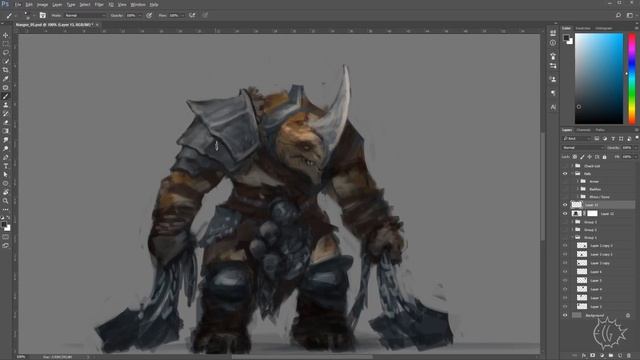The width and height of the screenshot is (640, 360).
Task: Toggle lock transparent pixels
Action: coord(575,157)
